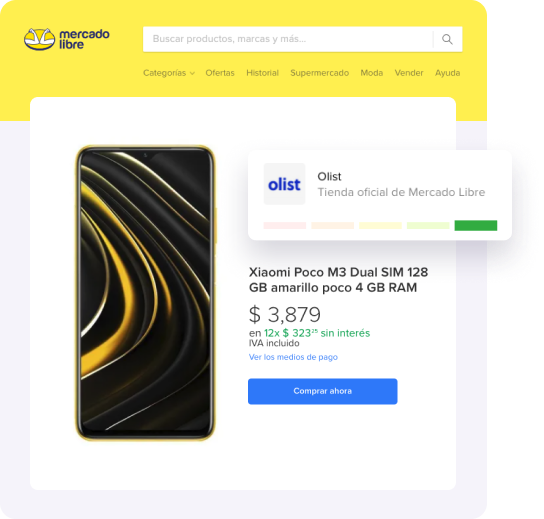The image size is (544, 519).
Task: Click the Xiaomi Poco M3 phone image
Action: click(145, 293)
